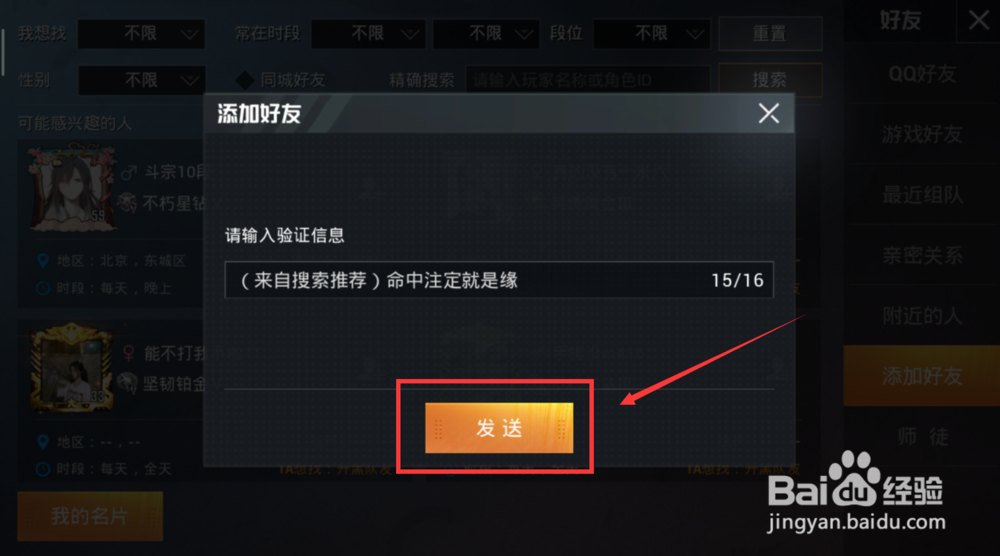Close the 添加好友 dialog with X
1000x556 pixels.
click(x=768, y=113)
